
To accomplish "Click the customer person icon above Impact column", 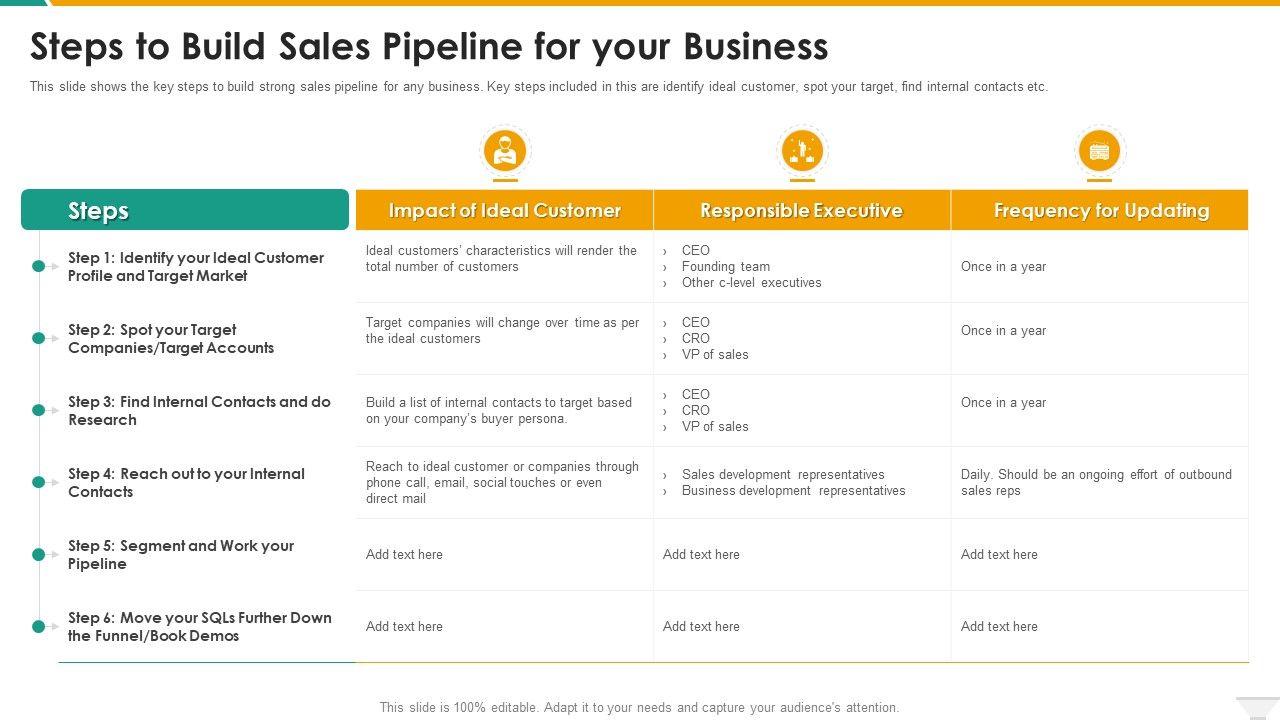I will (505, 151).
